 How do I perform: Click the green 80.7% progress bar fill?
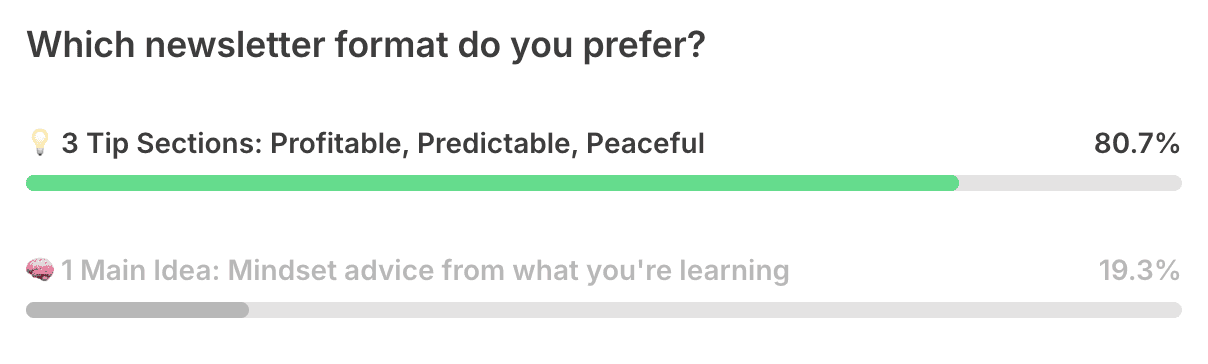coord(492,183)
